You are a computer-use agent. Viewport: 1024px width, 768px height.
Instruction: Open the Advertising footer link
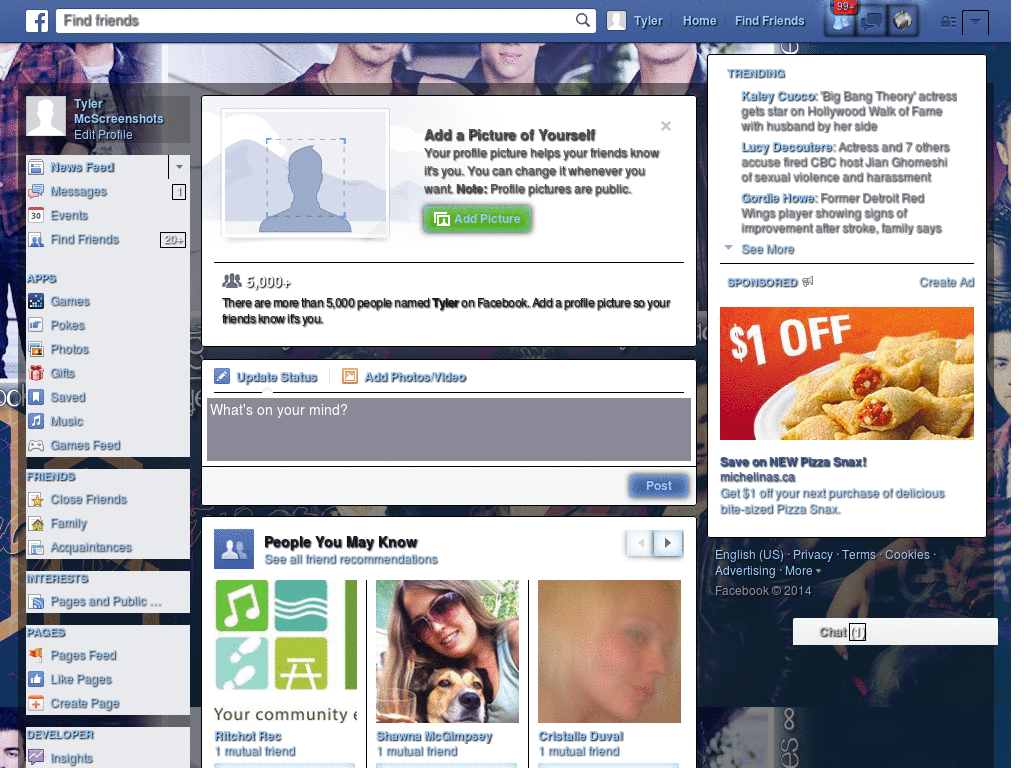coord(744,571)
